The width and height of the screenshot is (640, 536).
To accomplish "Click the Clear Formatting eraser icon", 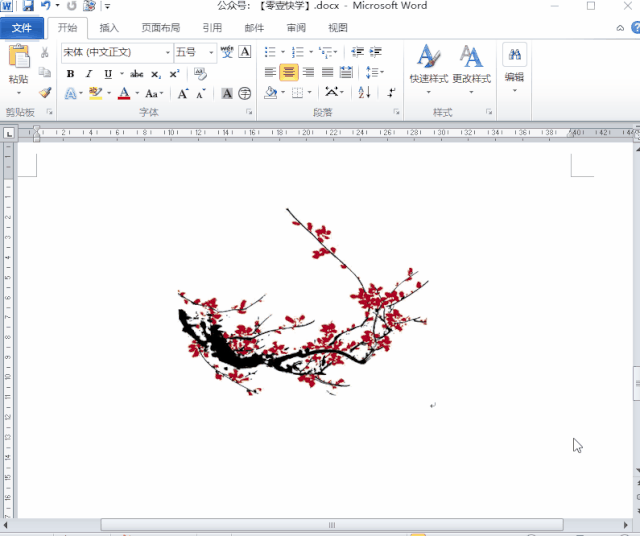I will tap(200, 73).
